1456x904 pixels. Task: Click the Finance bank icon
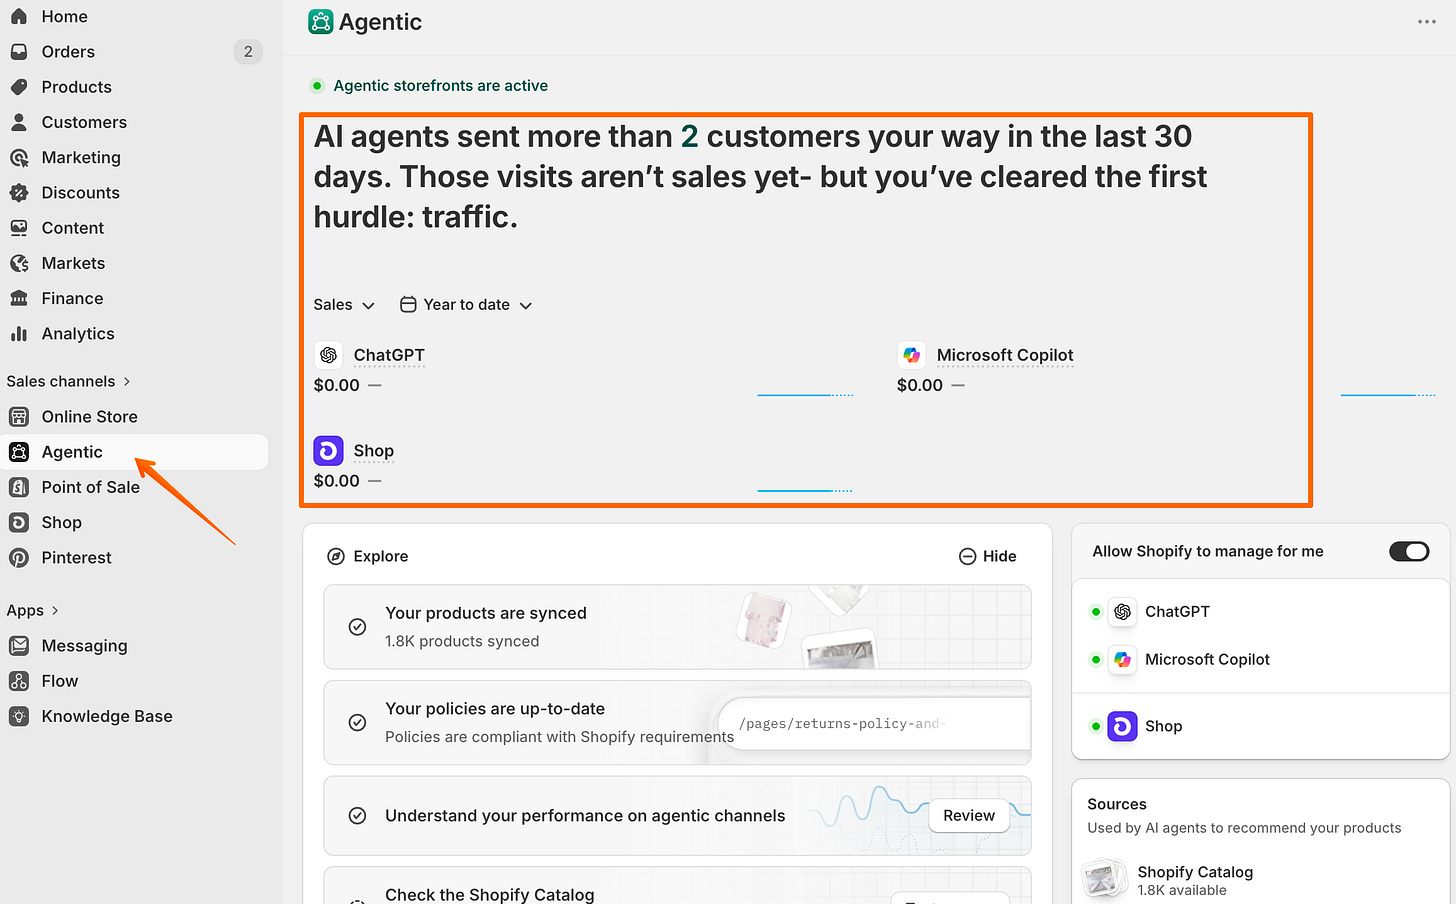click(19, 298)
